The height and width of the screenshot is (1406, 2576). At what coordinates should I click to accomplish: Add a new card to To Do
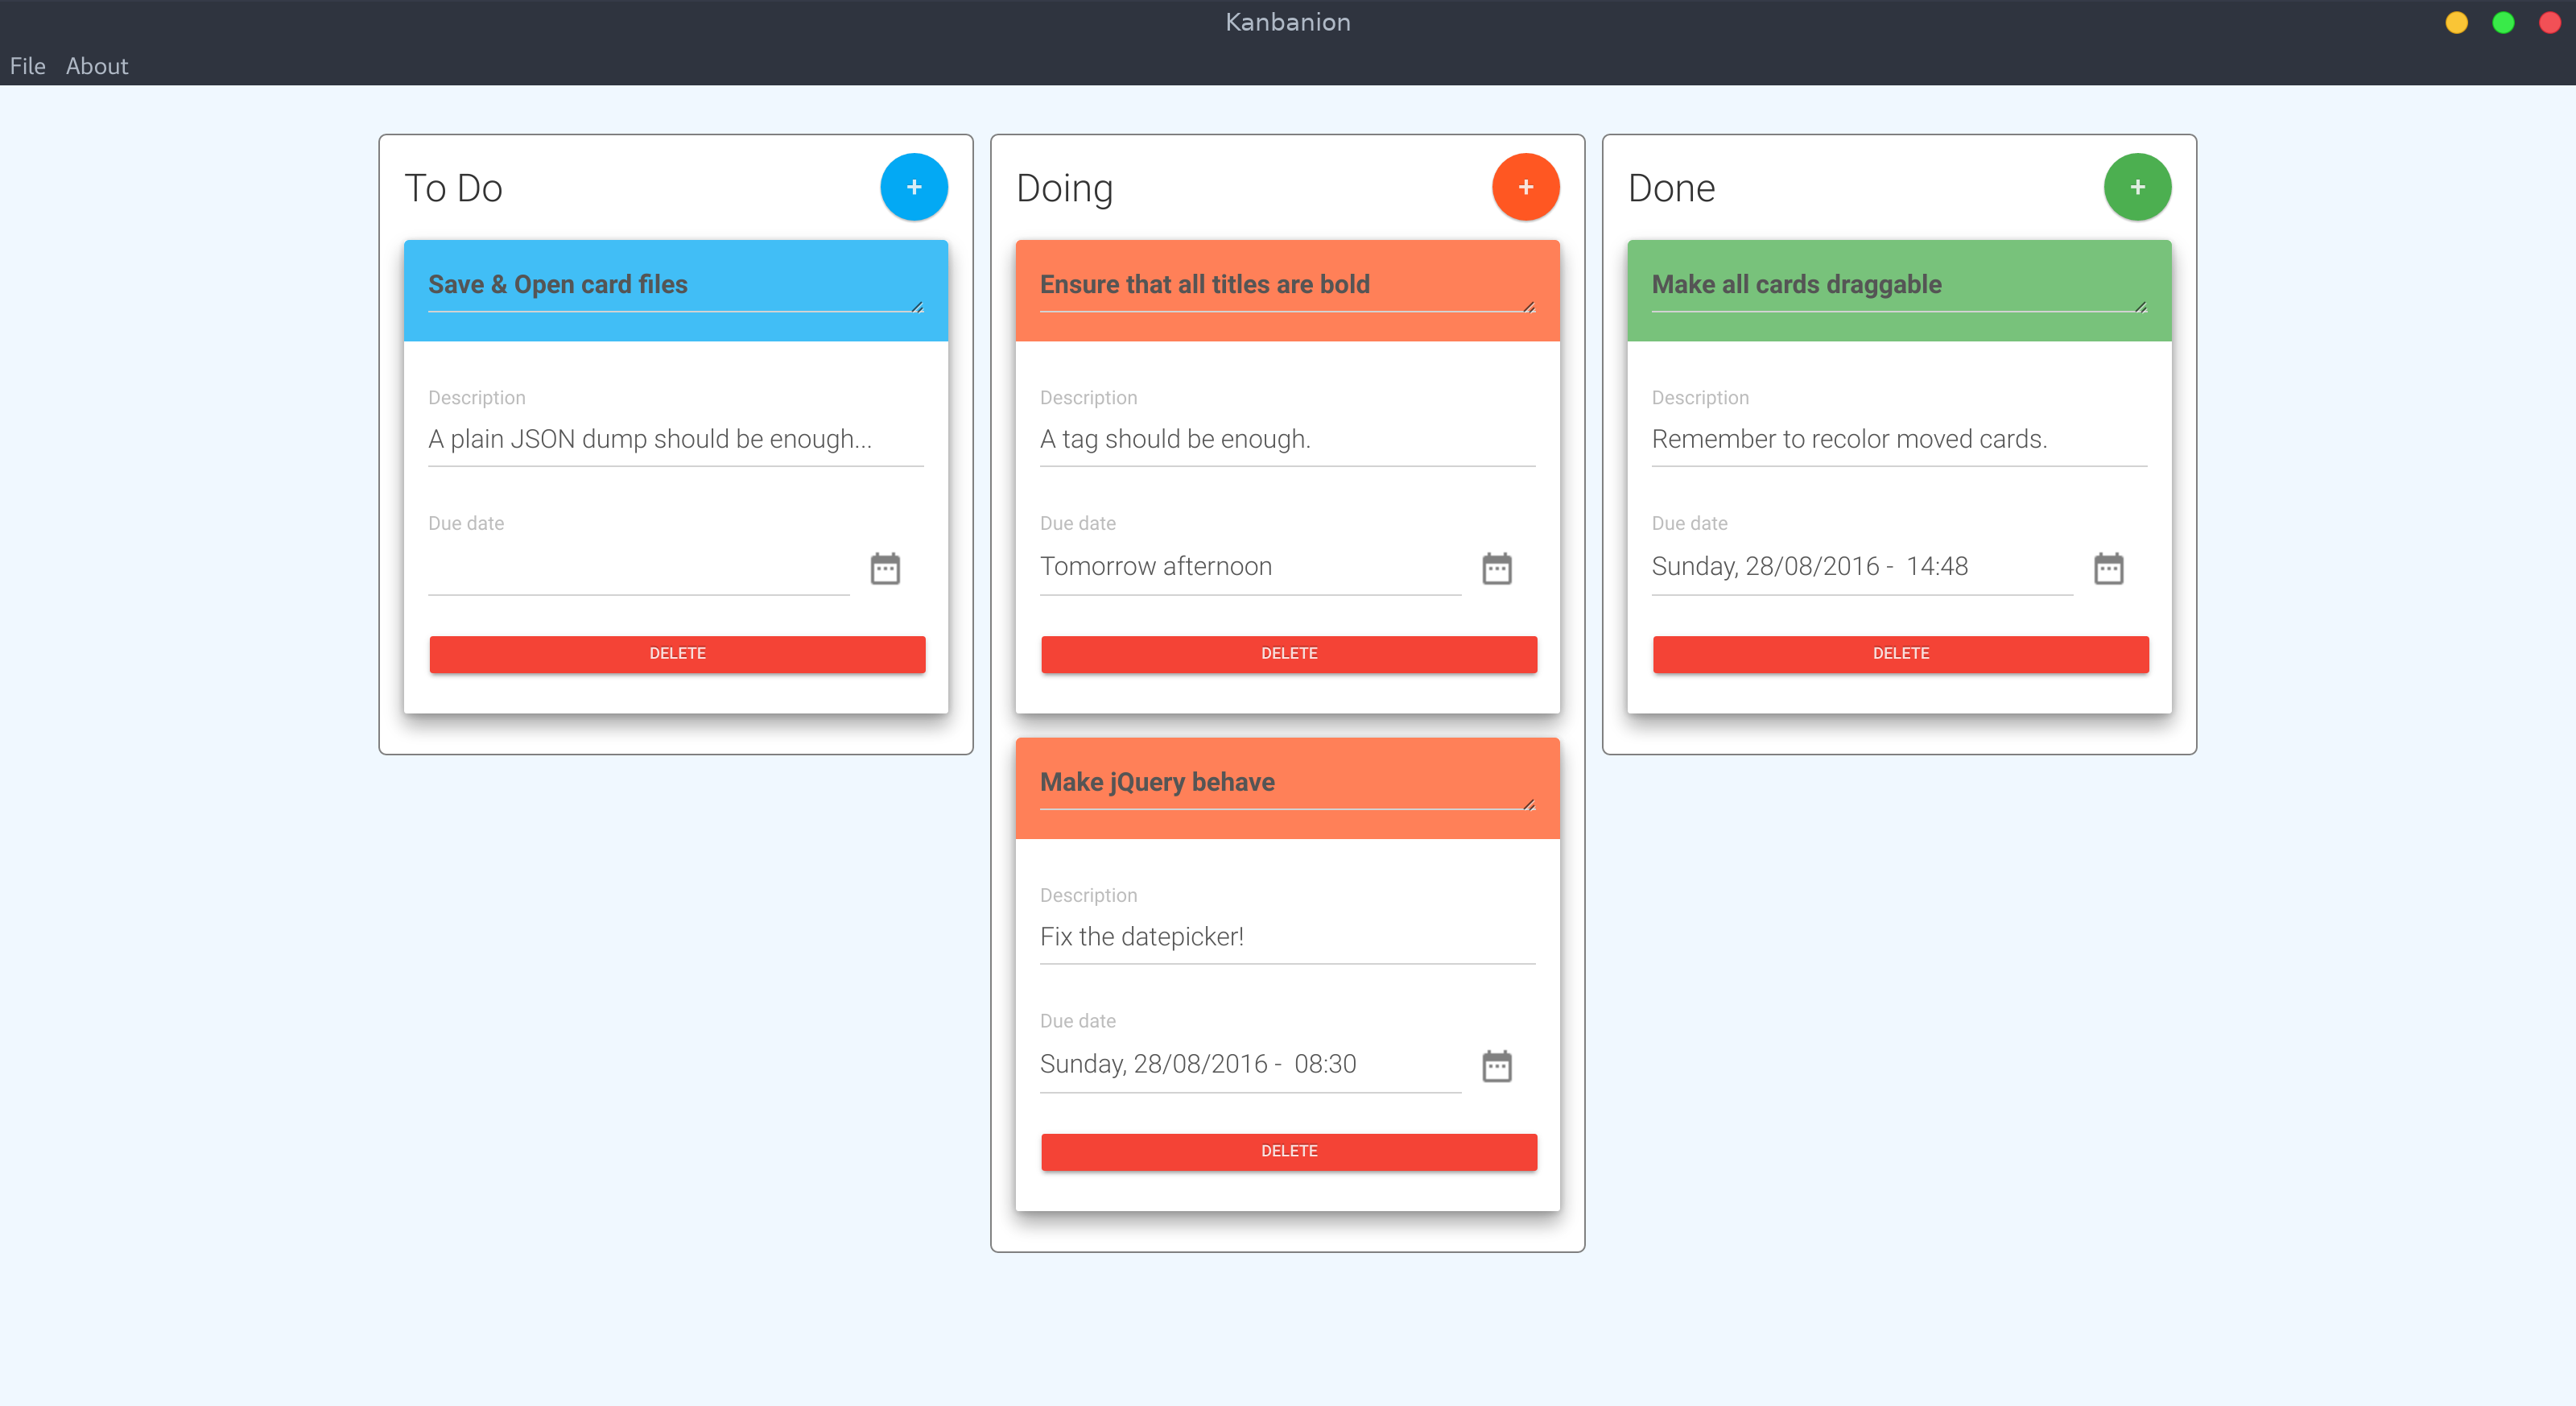click(913, 187)
